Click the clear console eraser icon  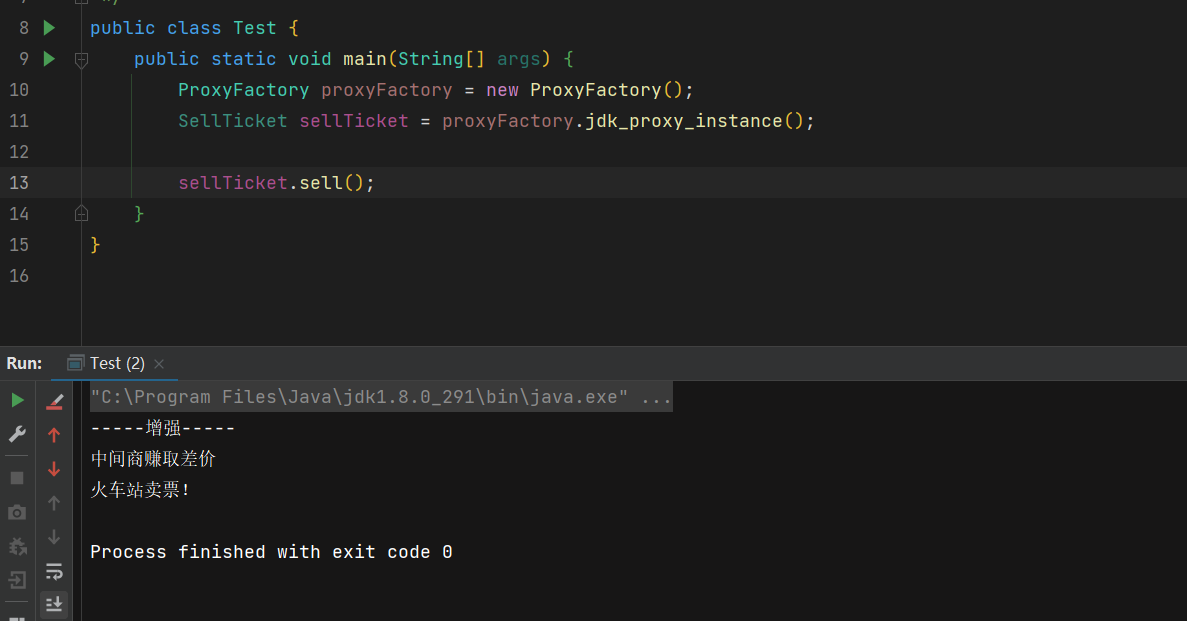pyautogui.click(x=55, y=401)
